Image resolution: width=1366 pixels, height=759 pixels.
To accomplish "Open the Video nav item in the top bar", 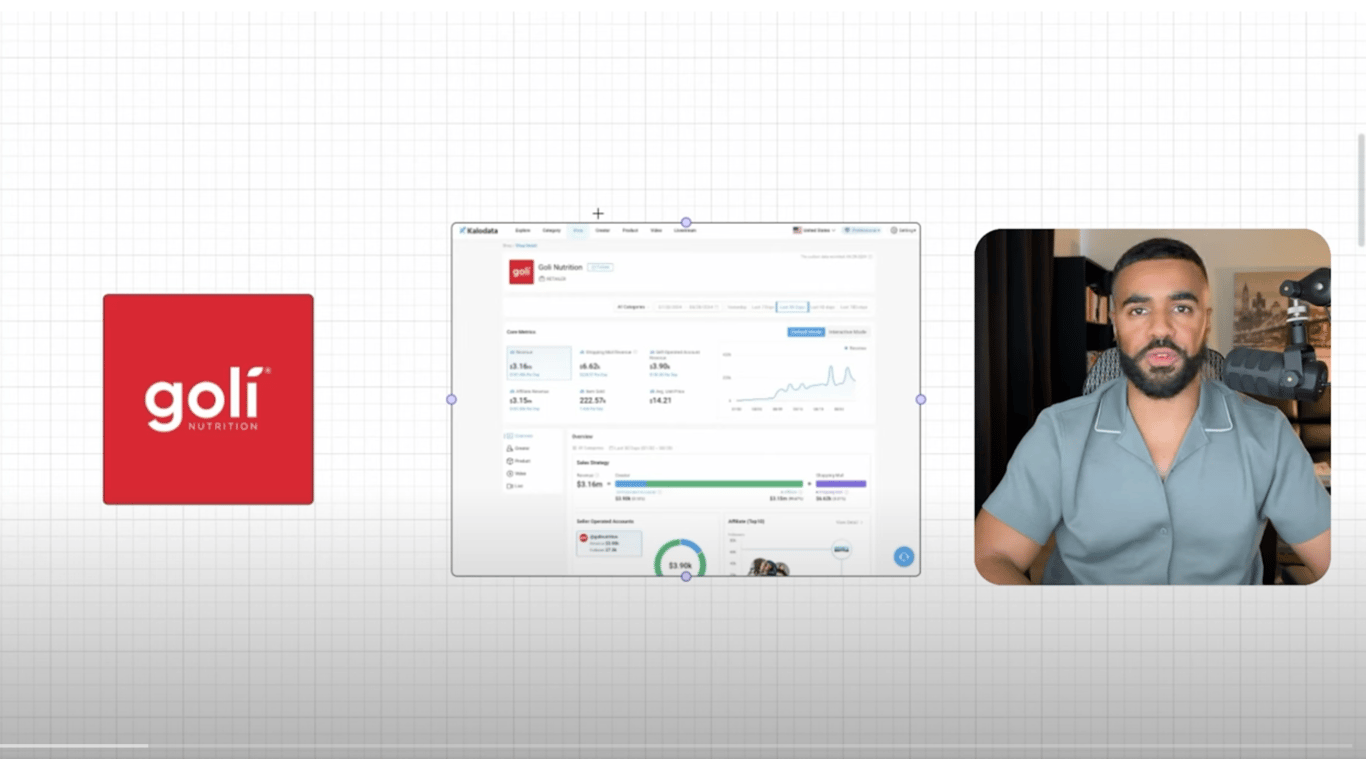I will point(656,230).
